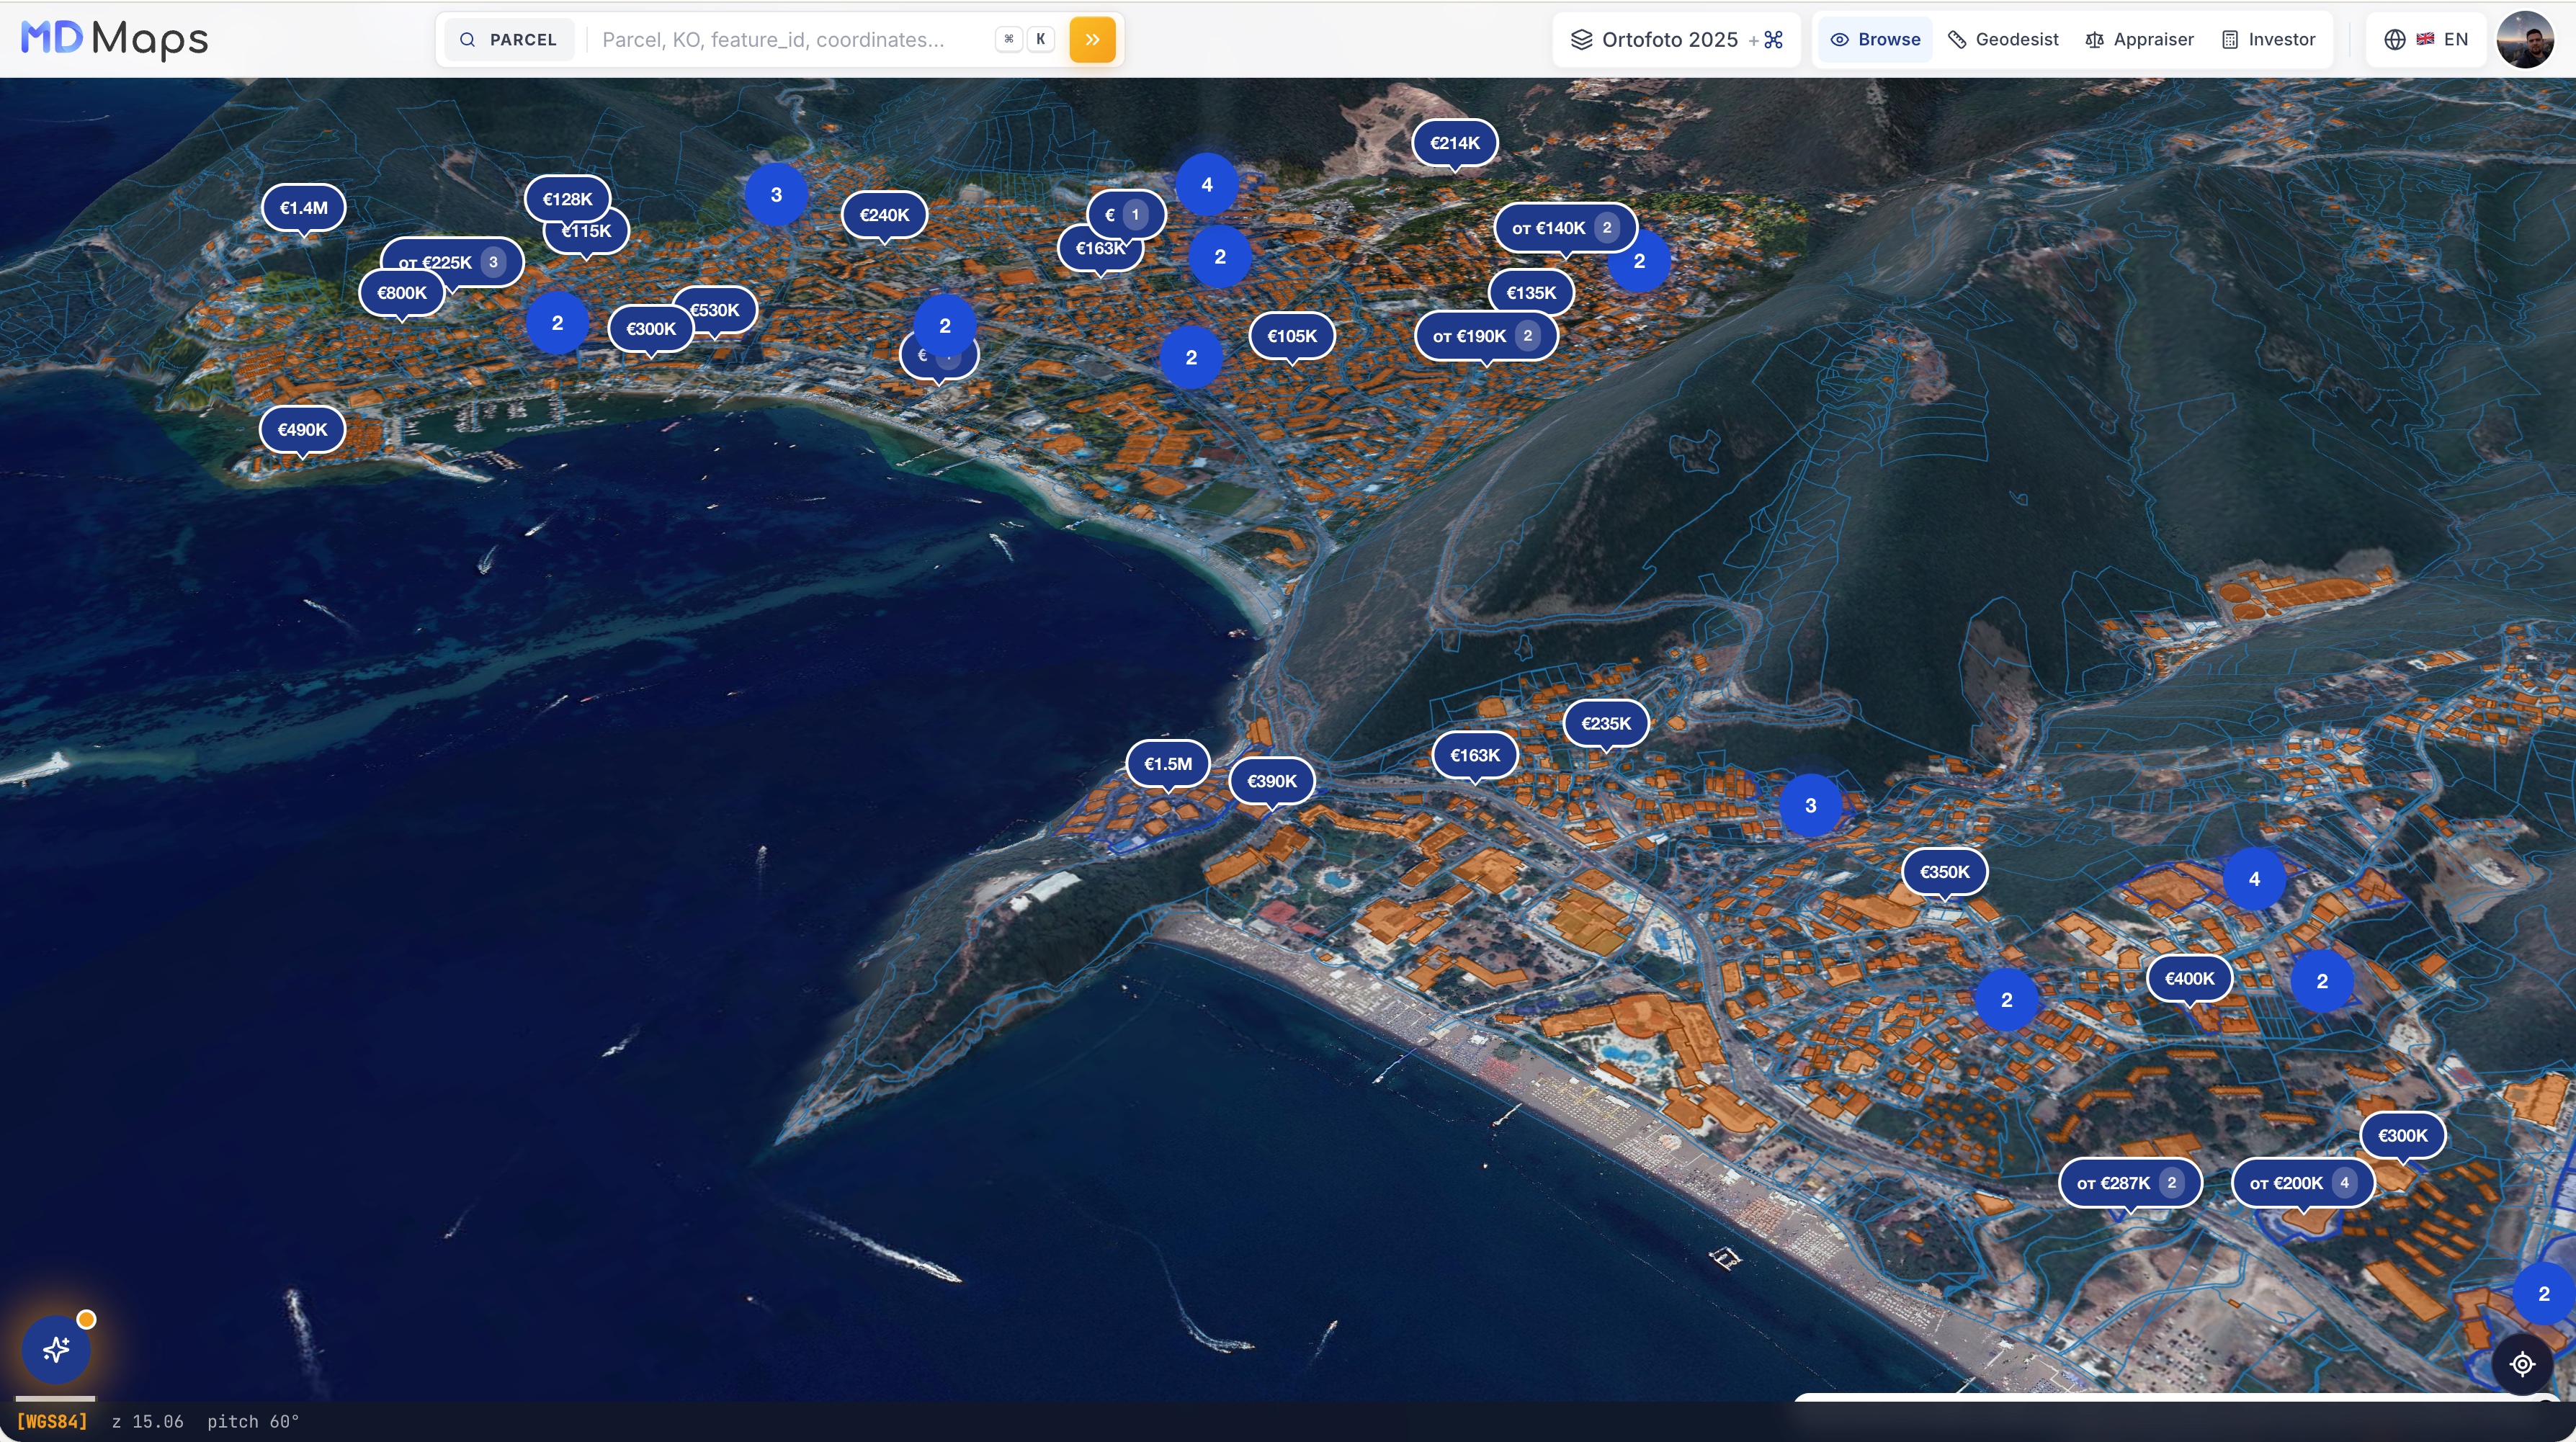Click the WGS84 coordinate system label
Screen dimensions: 2576x1442
(x=52, y=1421)
